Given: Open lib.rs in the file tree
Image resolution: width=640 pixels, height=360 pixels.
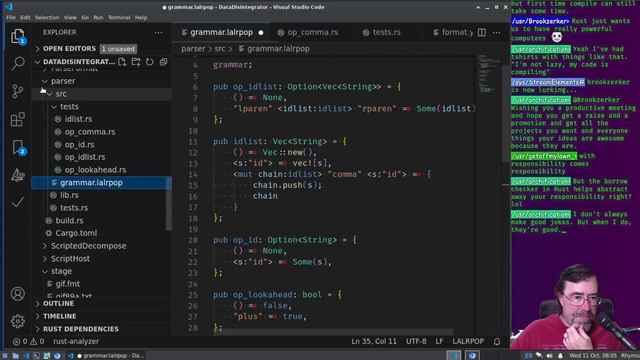Looking at the screenshot, I should coord(69,195).
